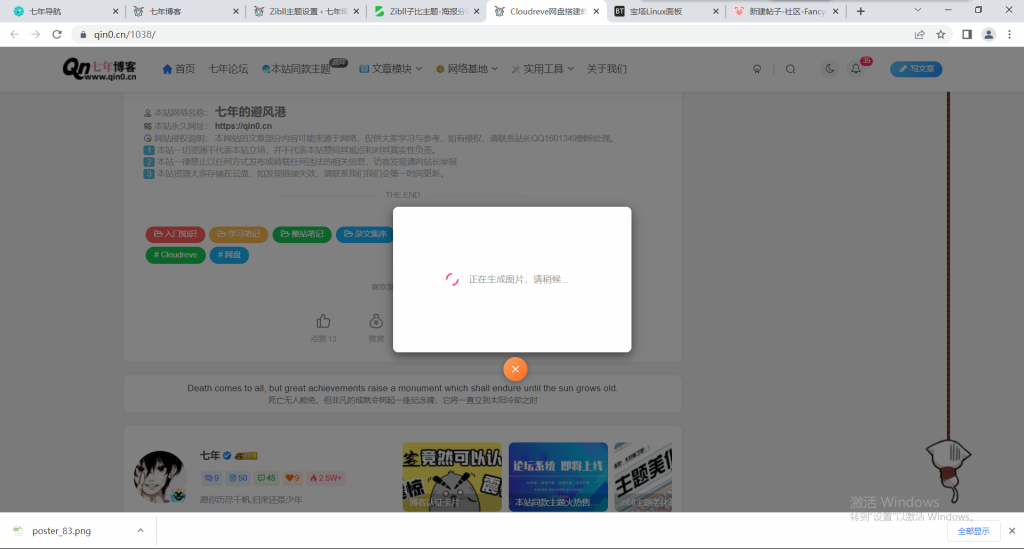The height and width of the screenshot is (549, 1024).
Task: Click the lightbulb icon in site header
Action: click(x=757, y=69)
